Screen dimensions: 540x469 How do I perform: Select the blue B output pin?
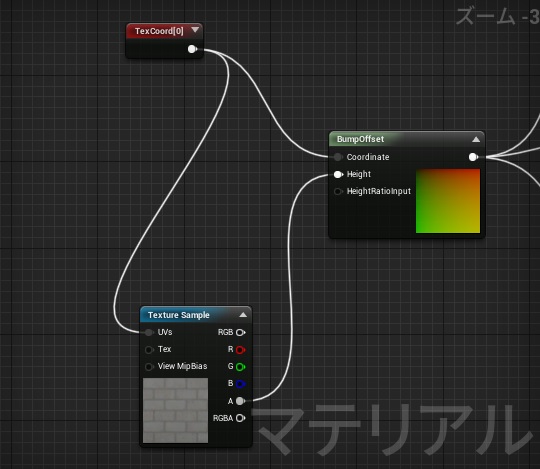point(240,384)
